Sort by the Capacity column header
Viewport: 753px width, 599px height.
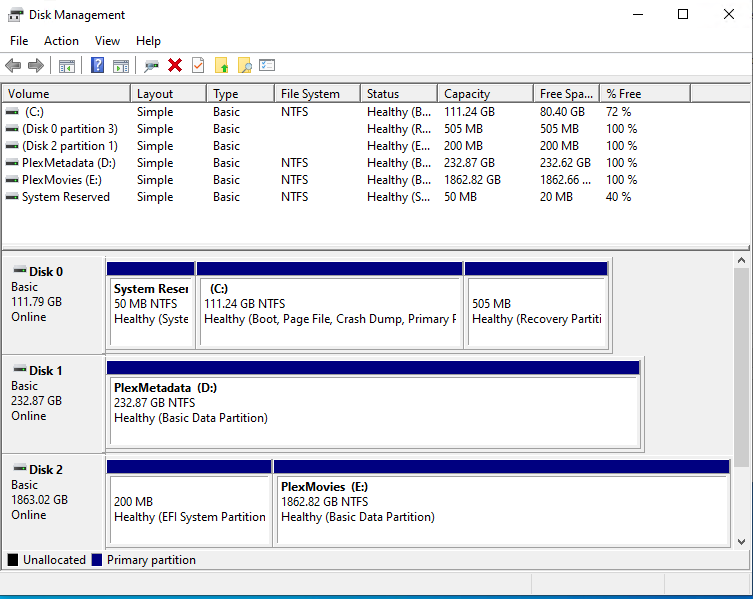467,94
